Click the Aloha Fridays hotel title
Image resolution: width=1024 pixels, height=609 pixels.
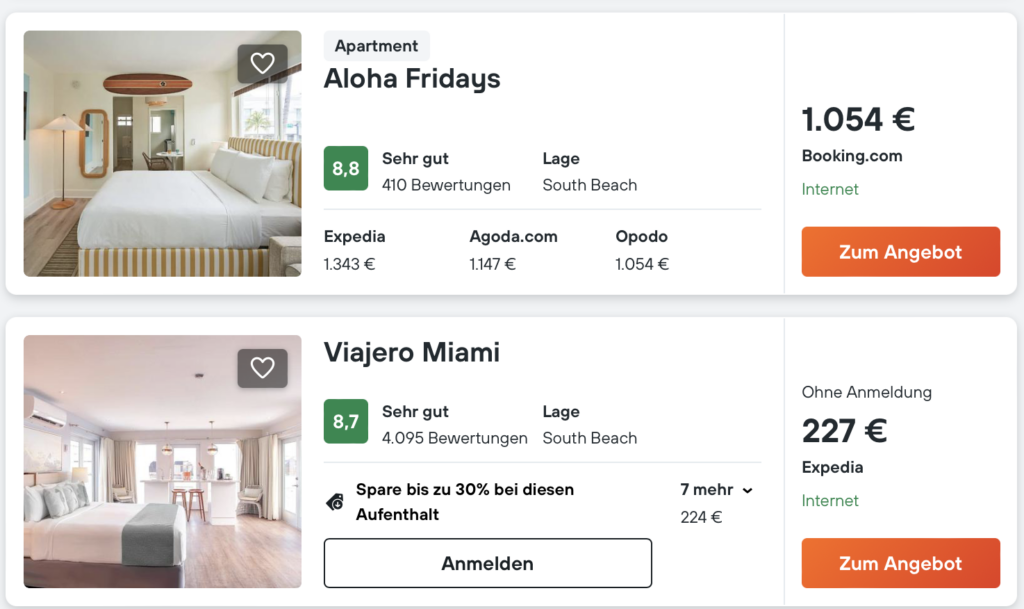tap(412, 79)
